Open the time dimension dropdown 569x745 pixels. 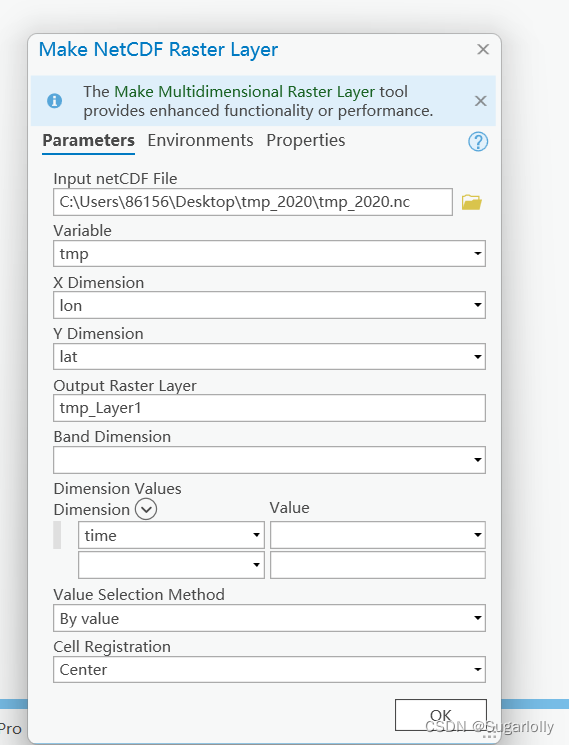click(171, 535)
